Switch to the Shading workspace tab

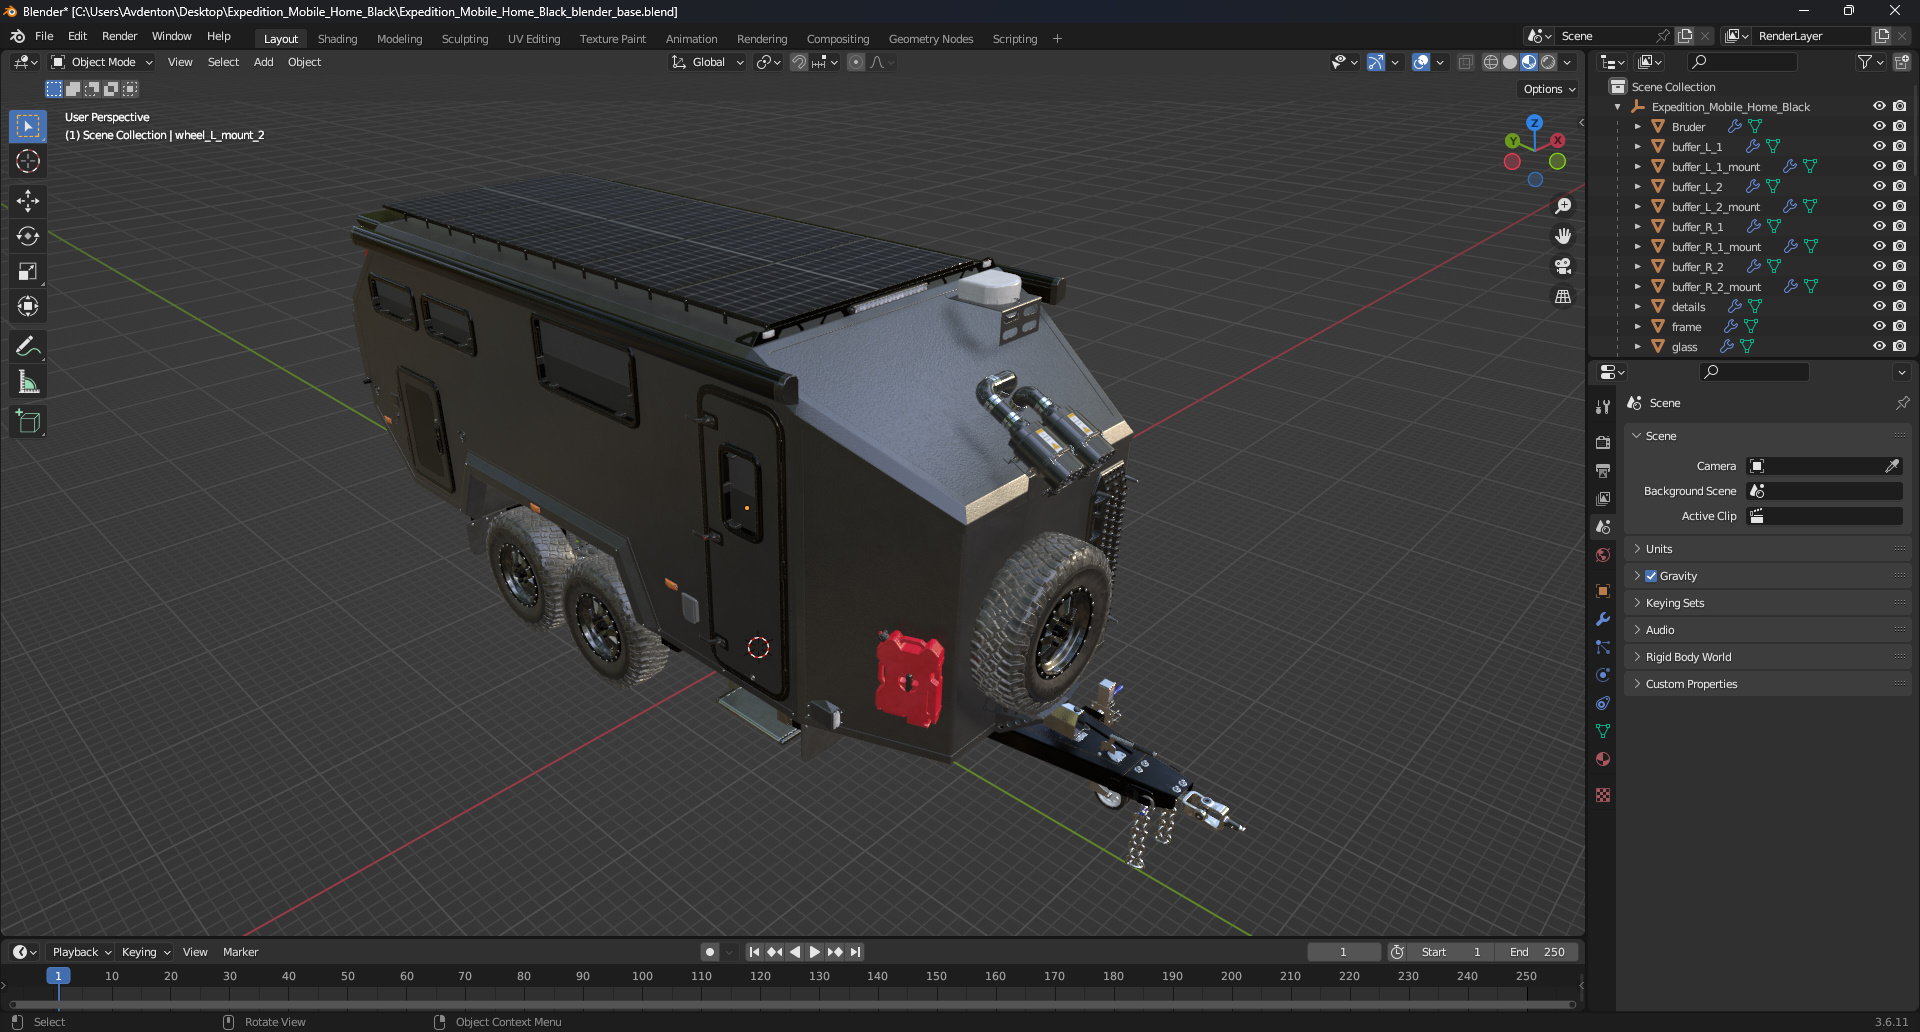pyautogui.click(x=337, y=39)
